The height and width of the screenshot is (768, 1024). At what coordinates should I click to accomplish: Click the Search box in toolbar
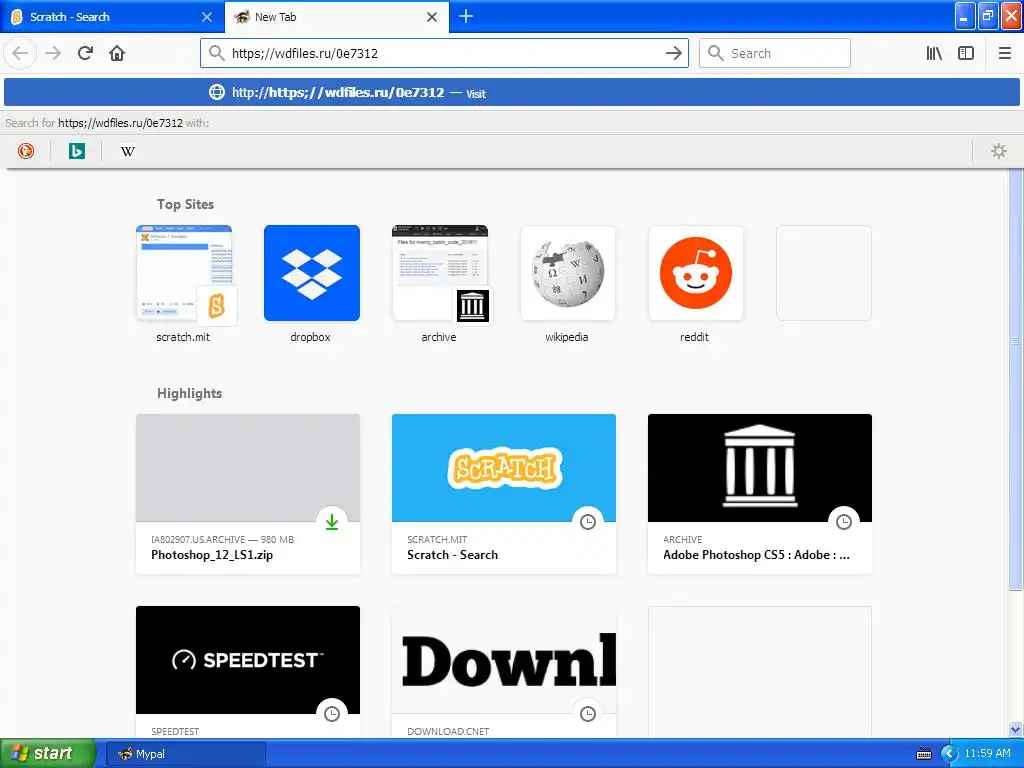[x=775, y=53]
